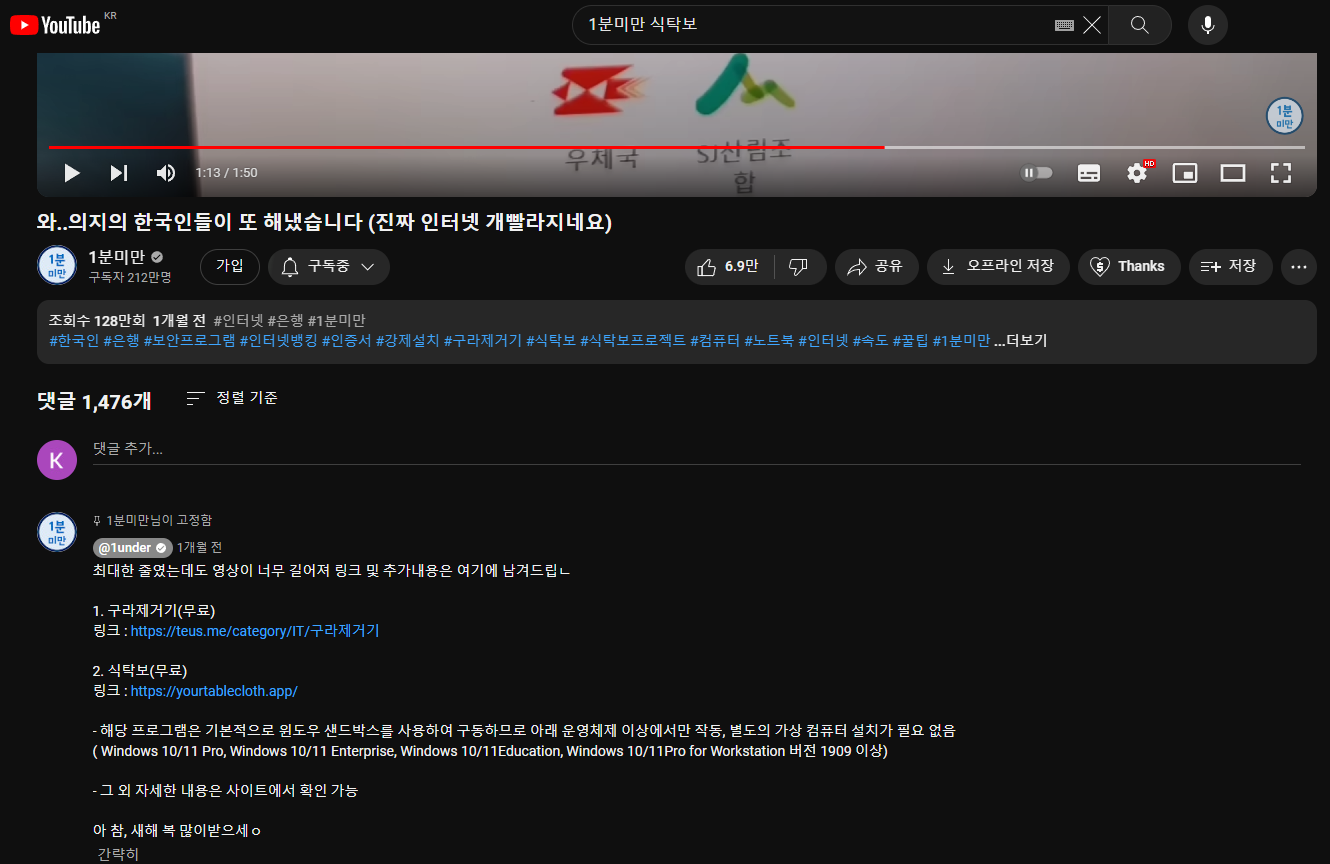
Task: Open 정렬 기준 comment sort menu
Action: (232, 398)
